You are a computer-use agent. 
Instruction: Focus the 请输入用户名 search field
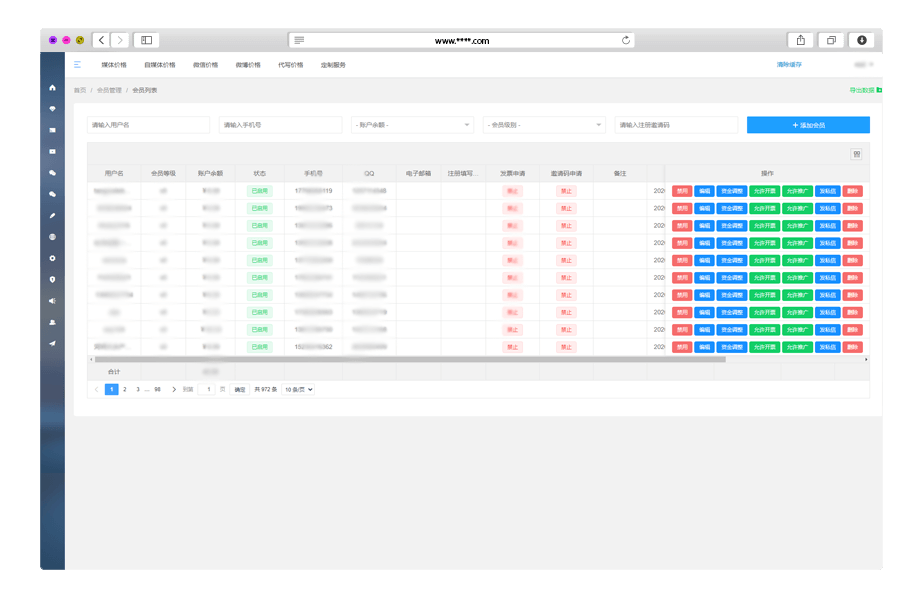click(x=148, y=125)
